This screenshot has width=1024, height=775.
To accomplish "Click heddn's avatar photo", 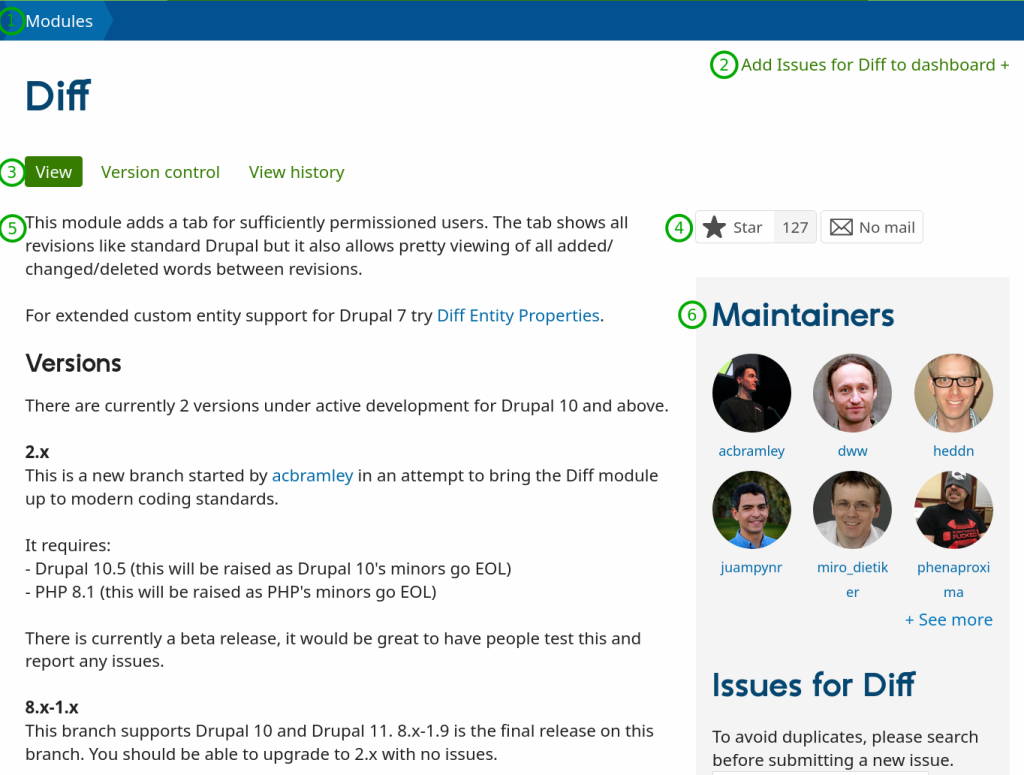I will coord(953,393).
